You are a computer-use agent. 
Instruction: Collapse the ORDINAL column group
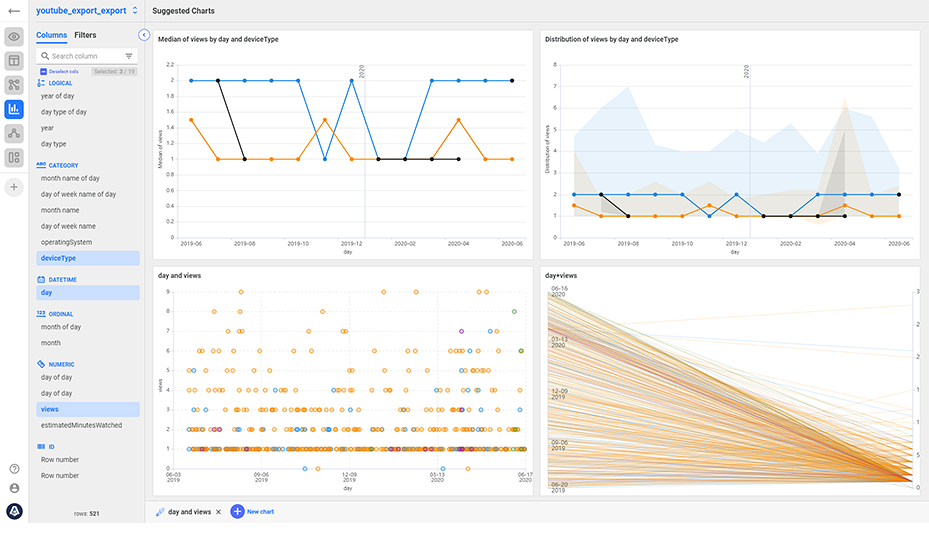click(61, 314)
